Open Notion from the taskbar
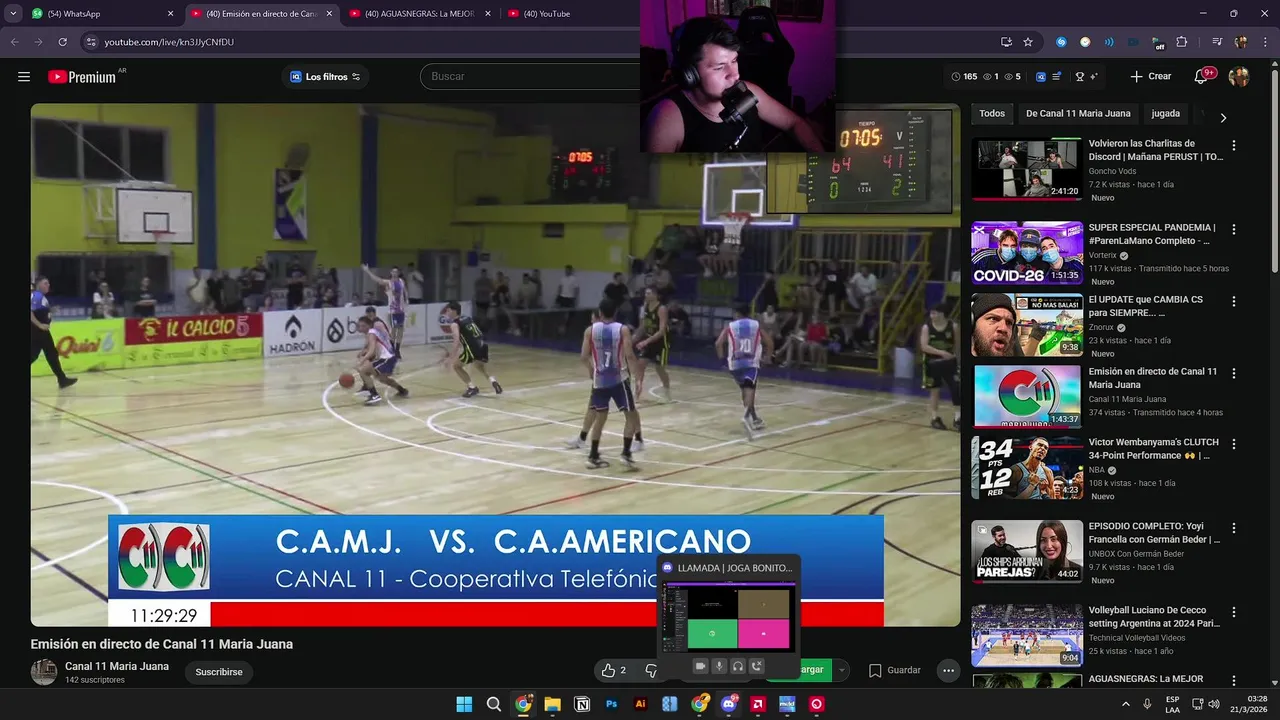 point(582,704)
